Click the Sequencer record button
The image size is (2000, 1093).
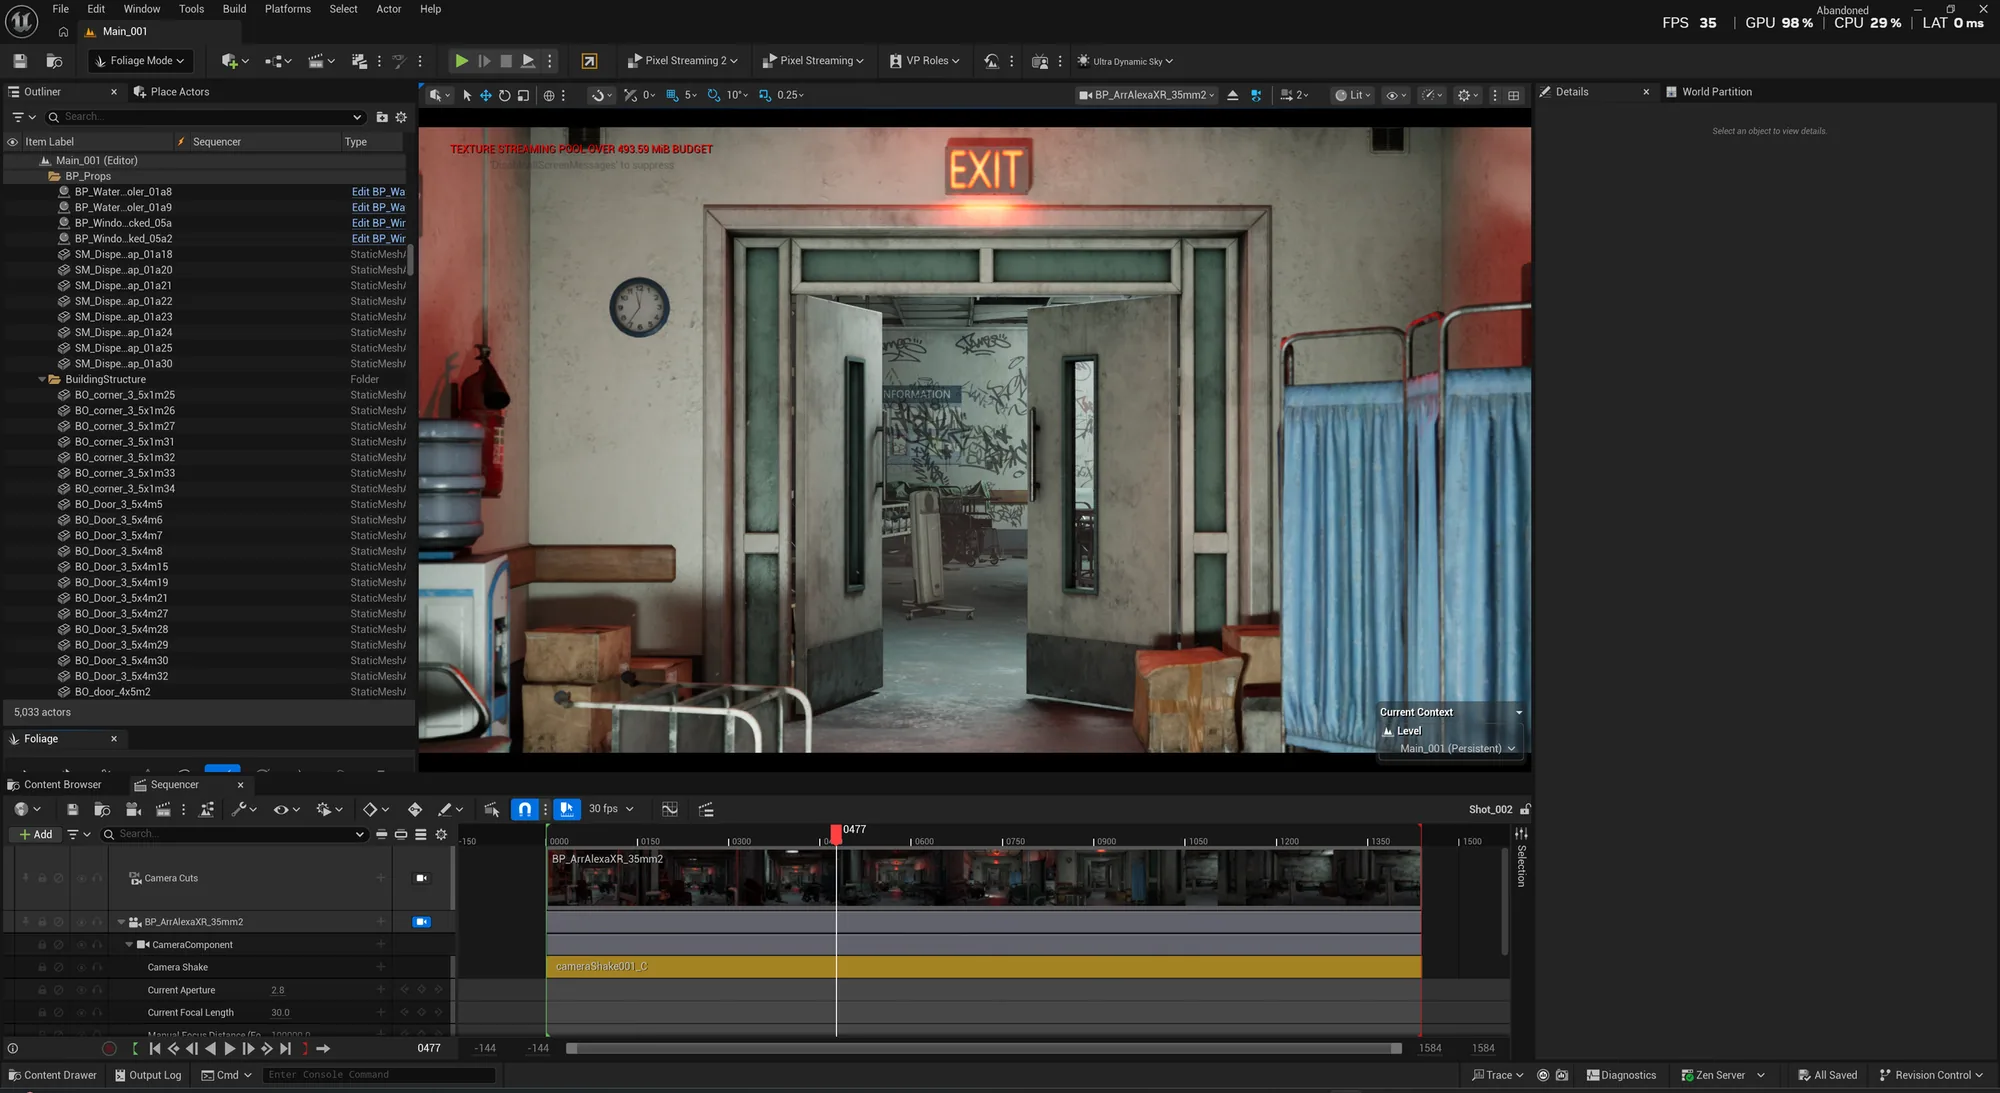point(109,1049)
